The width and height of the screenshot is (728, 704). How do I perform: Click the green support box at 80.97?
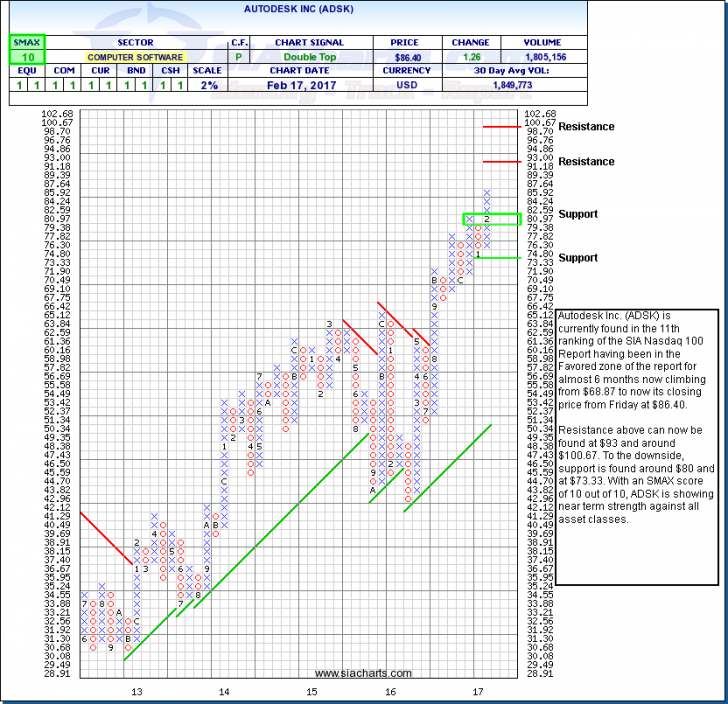490,219
